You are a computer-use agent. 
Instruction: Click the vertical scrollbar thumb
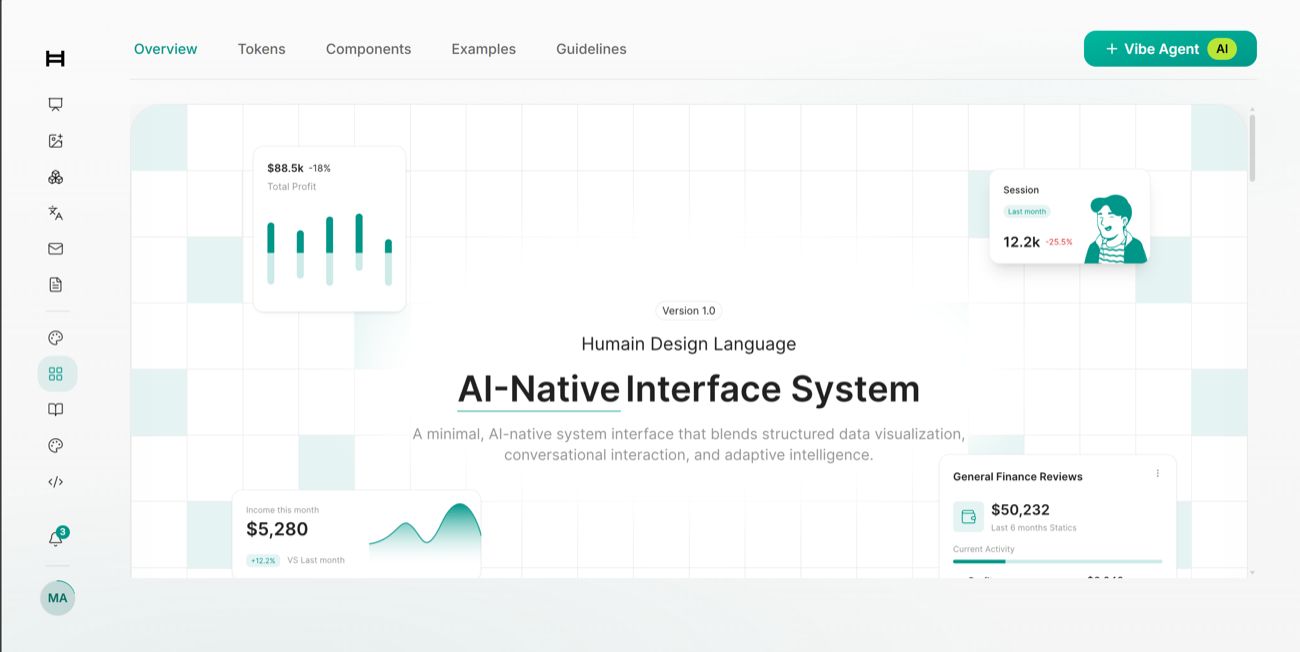[1252, 148]
